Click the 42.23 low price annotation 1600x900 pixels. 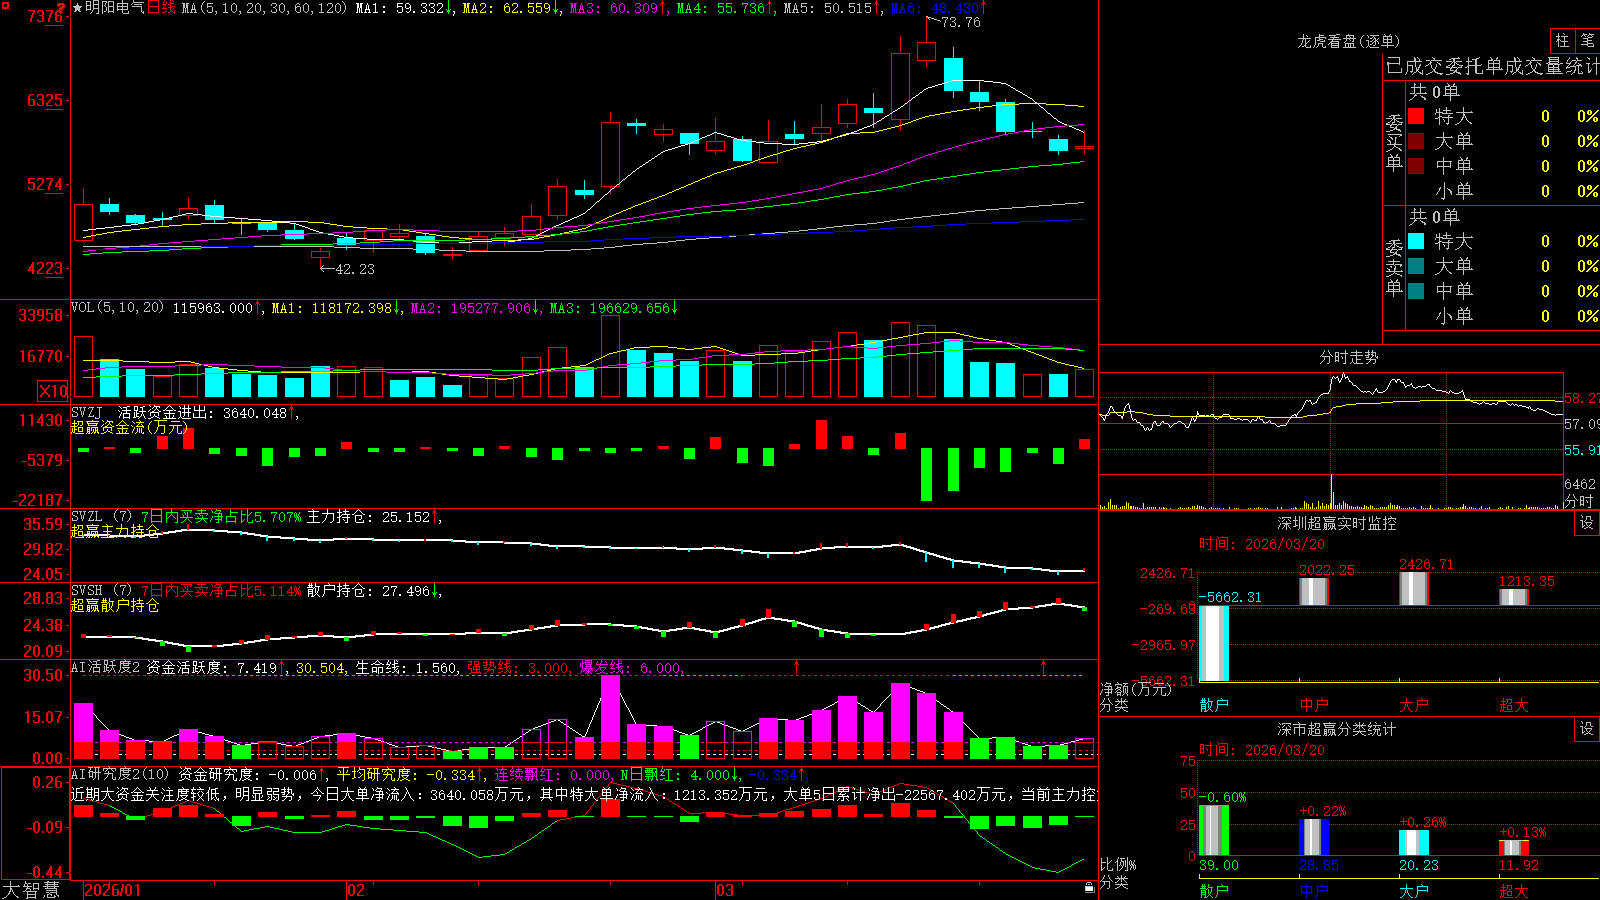point(355,269)
